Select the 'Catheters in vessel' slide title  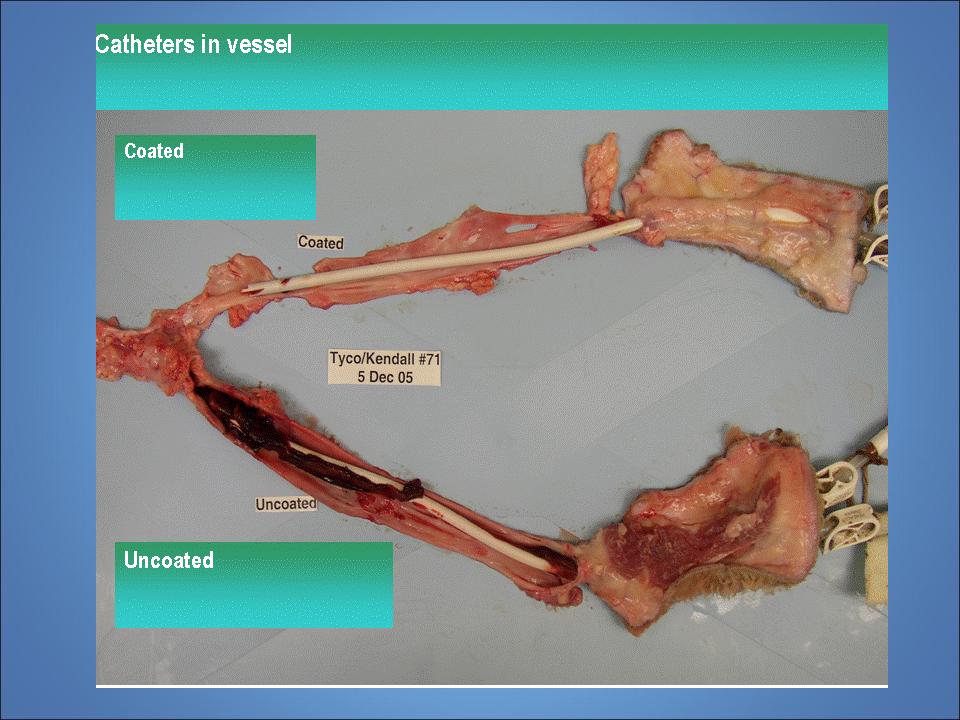pyautogui.click(x=193, y=44)
